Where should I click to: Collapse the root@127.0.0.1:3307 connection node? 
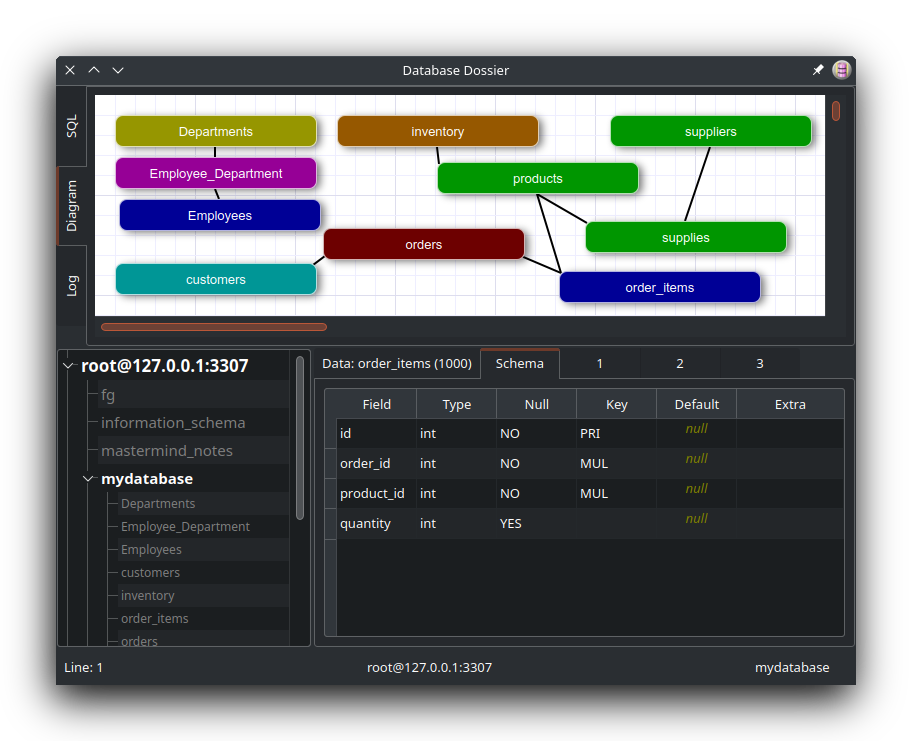(x=69, y=366)
